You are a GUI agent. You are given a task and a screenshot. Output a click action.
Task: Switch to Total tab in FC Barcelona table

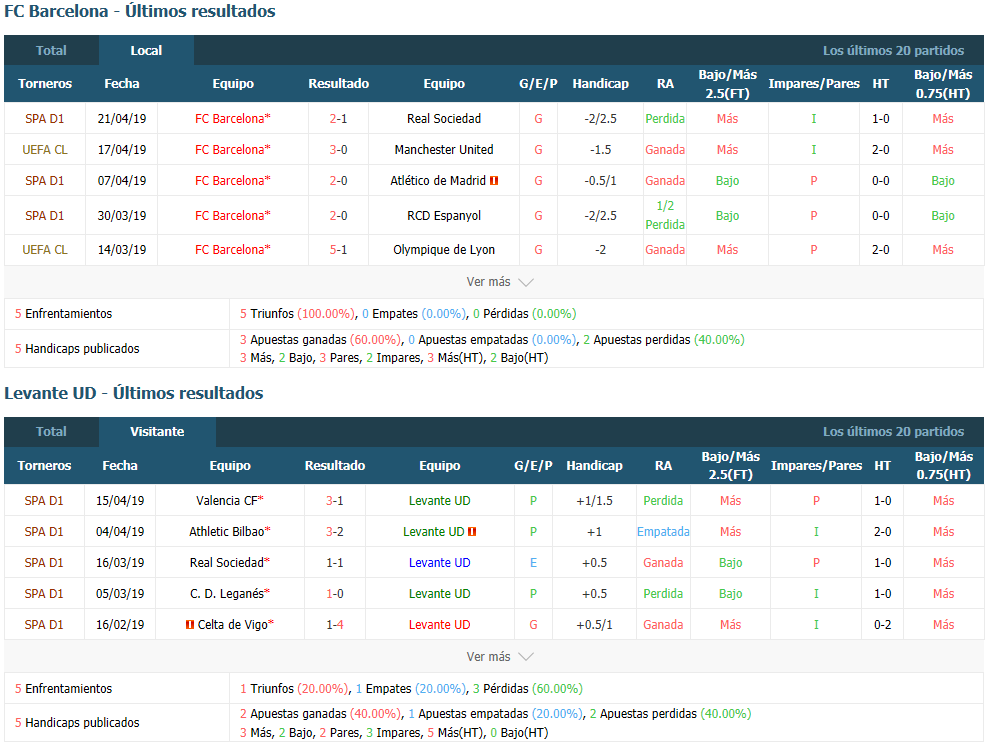51,50
